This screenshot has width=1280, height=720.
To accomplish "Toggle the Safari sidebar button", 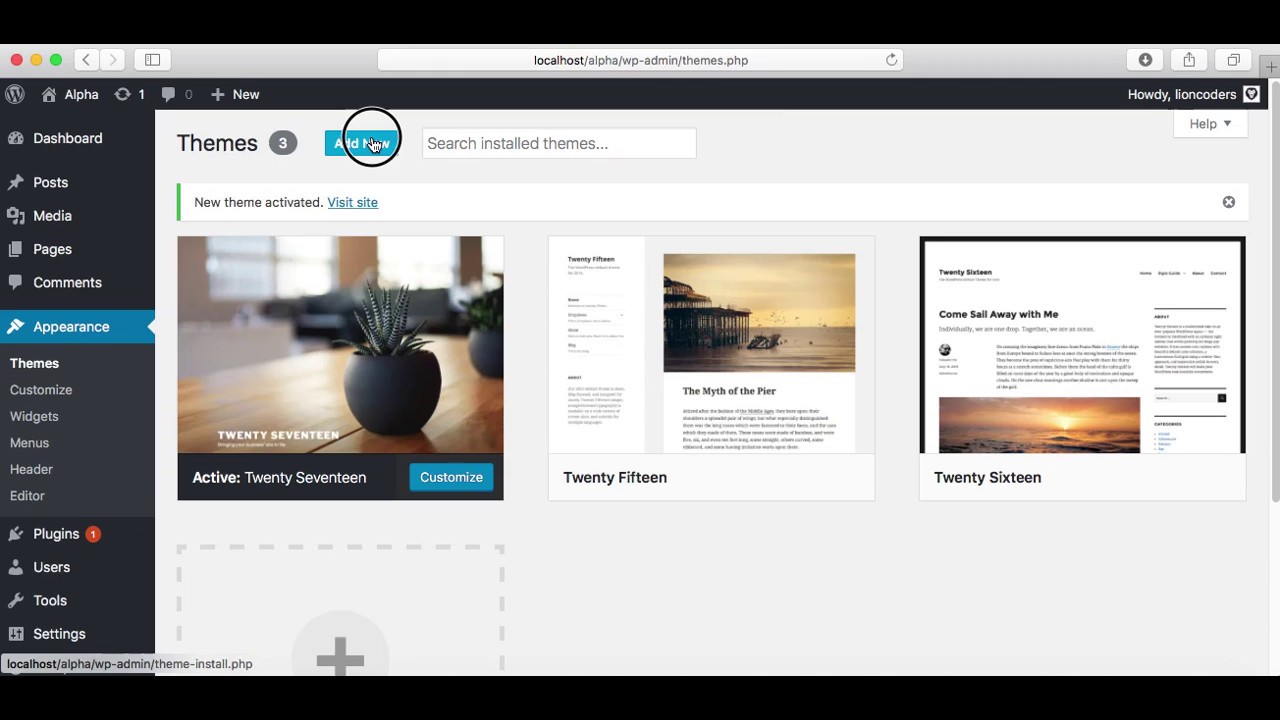I will 152,60.
